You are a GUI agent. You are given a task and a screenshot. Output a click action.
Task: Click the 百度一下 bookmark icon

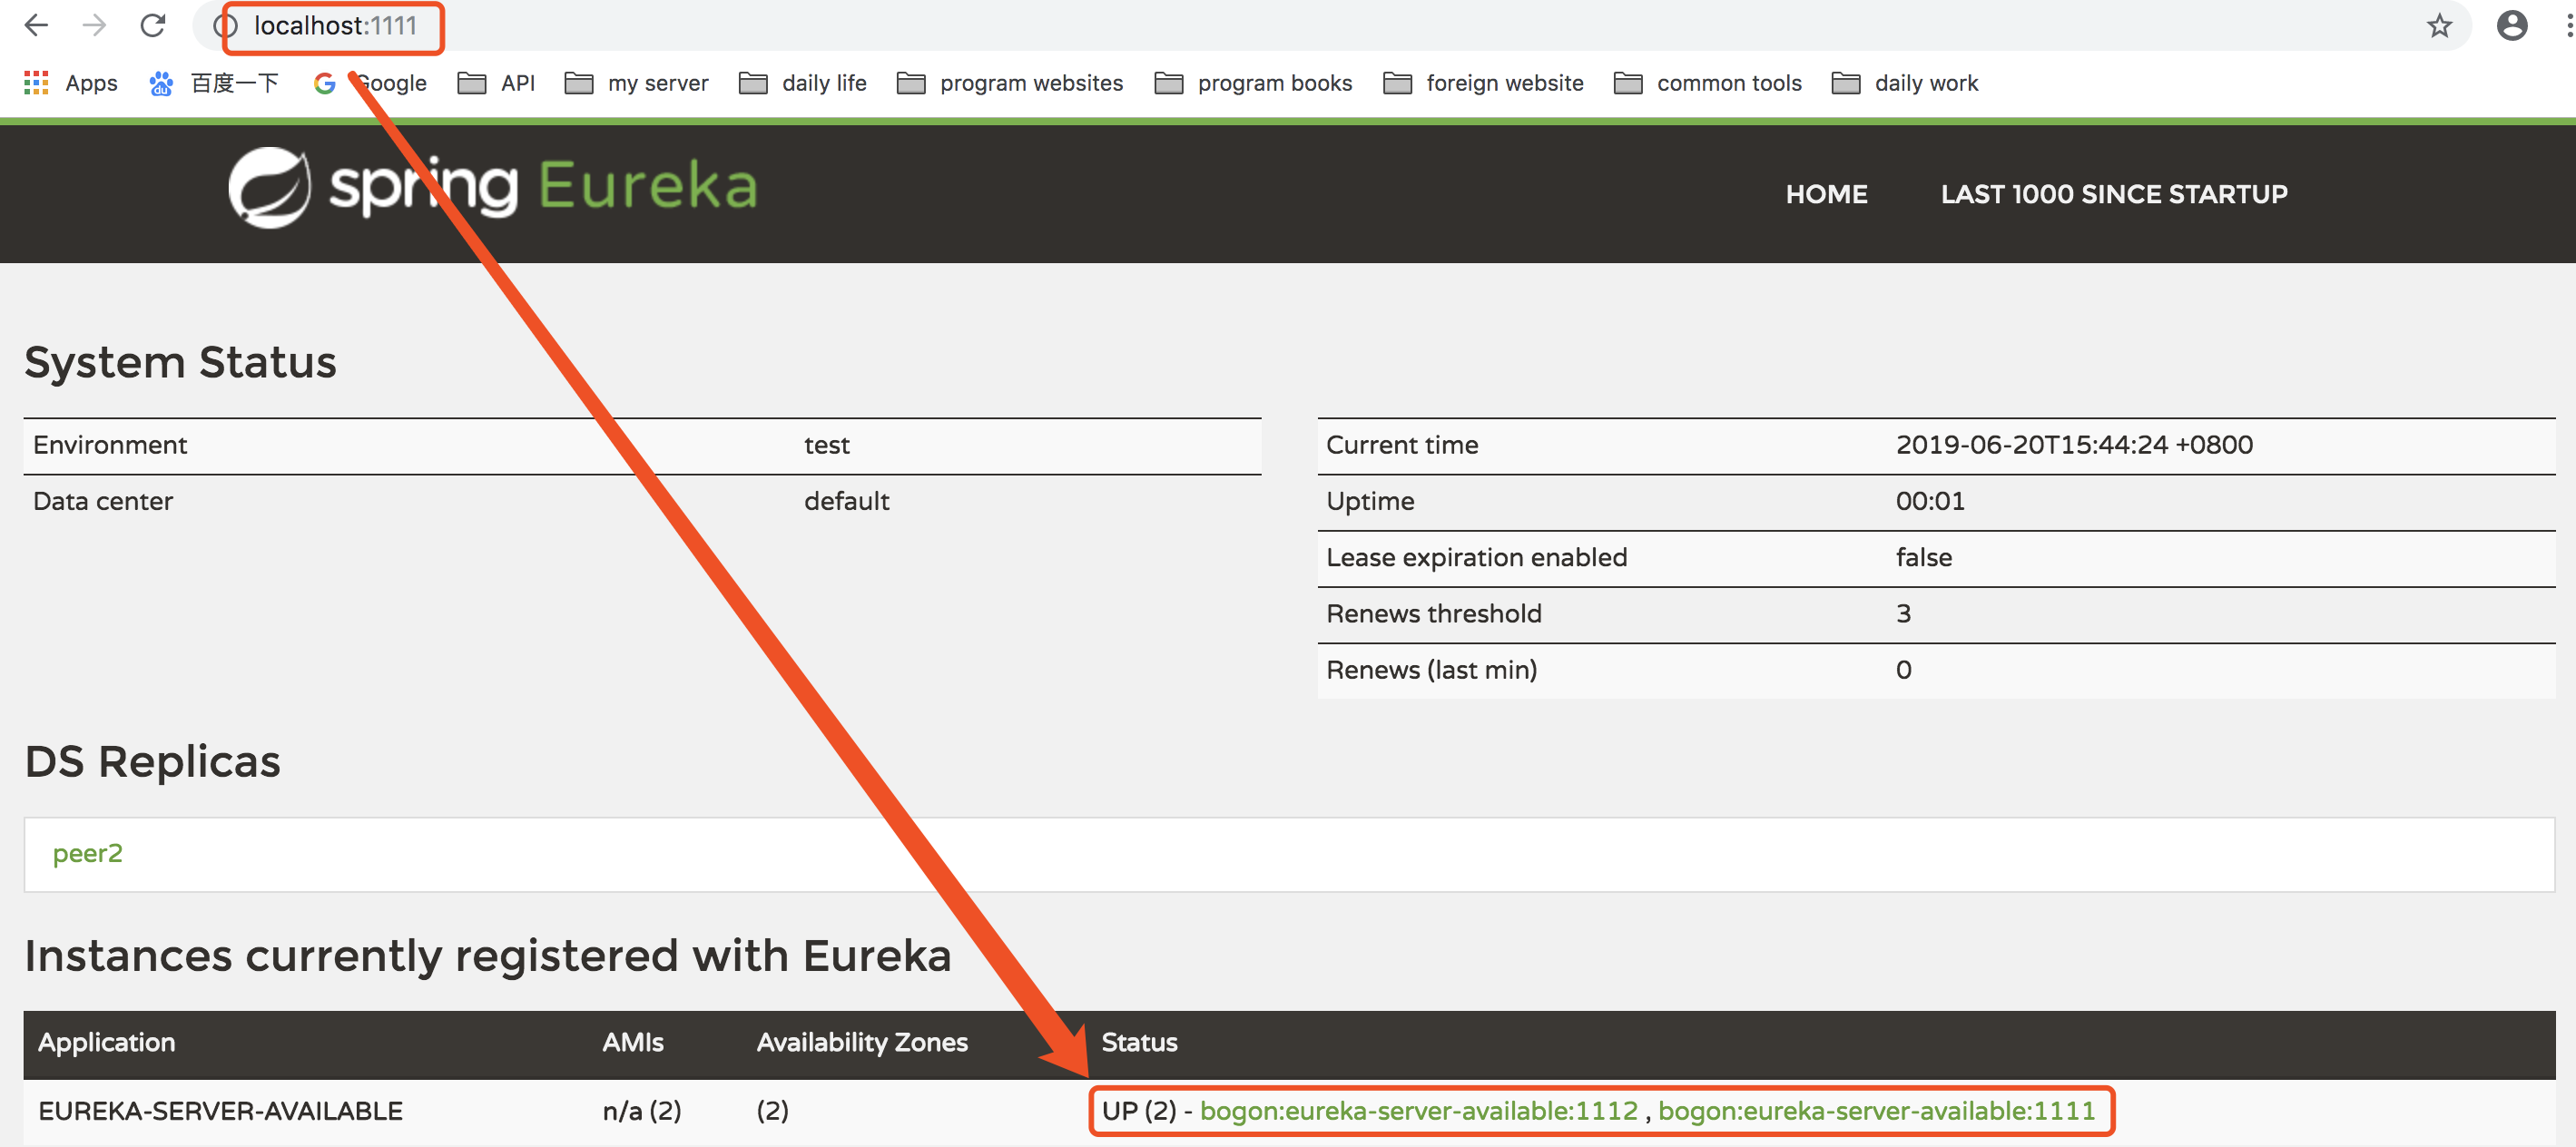point(161,83)
